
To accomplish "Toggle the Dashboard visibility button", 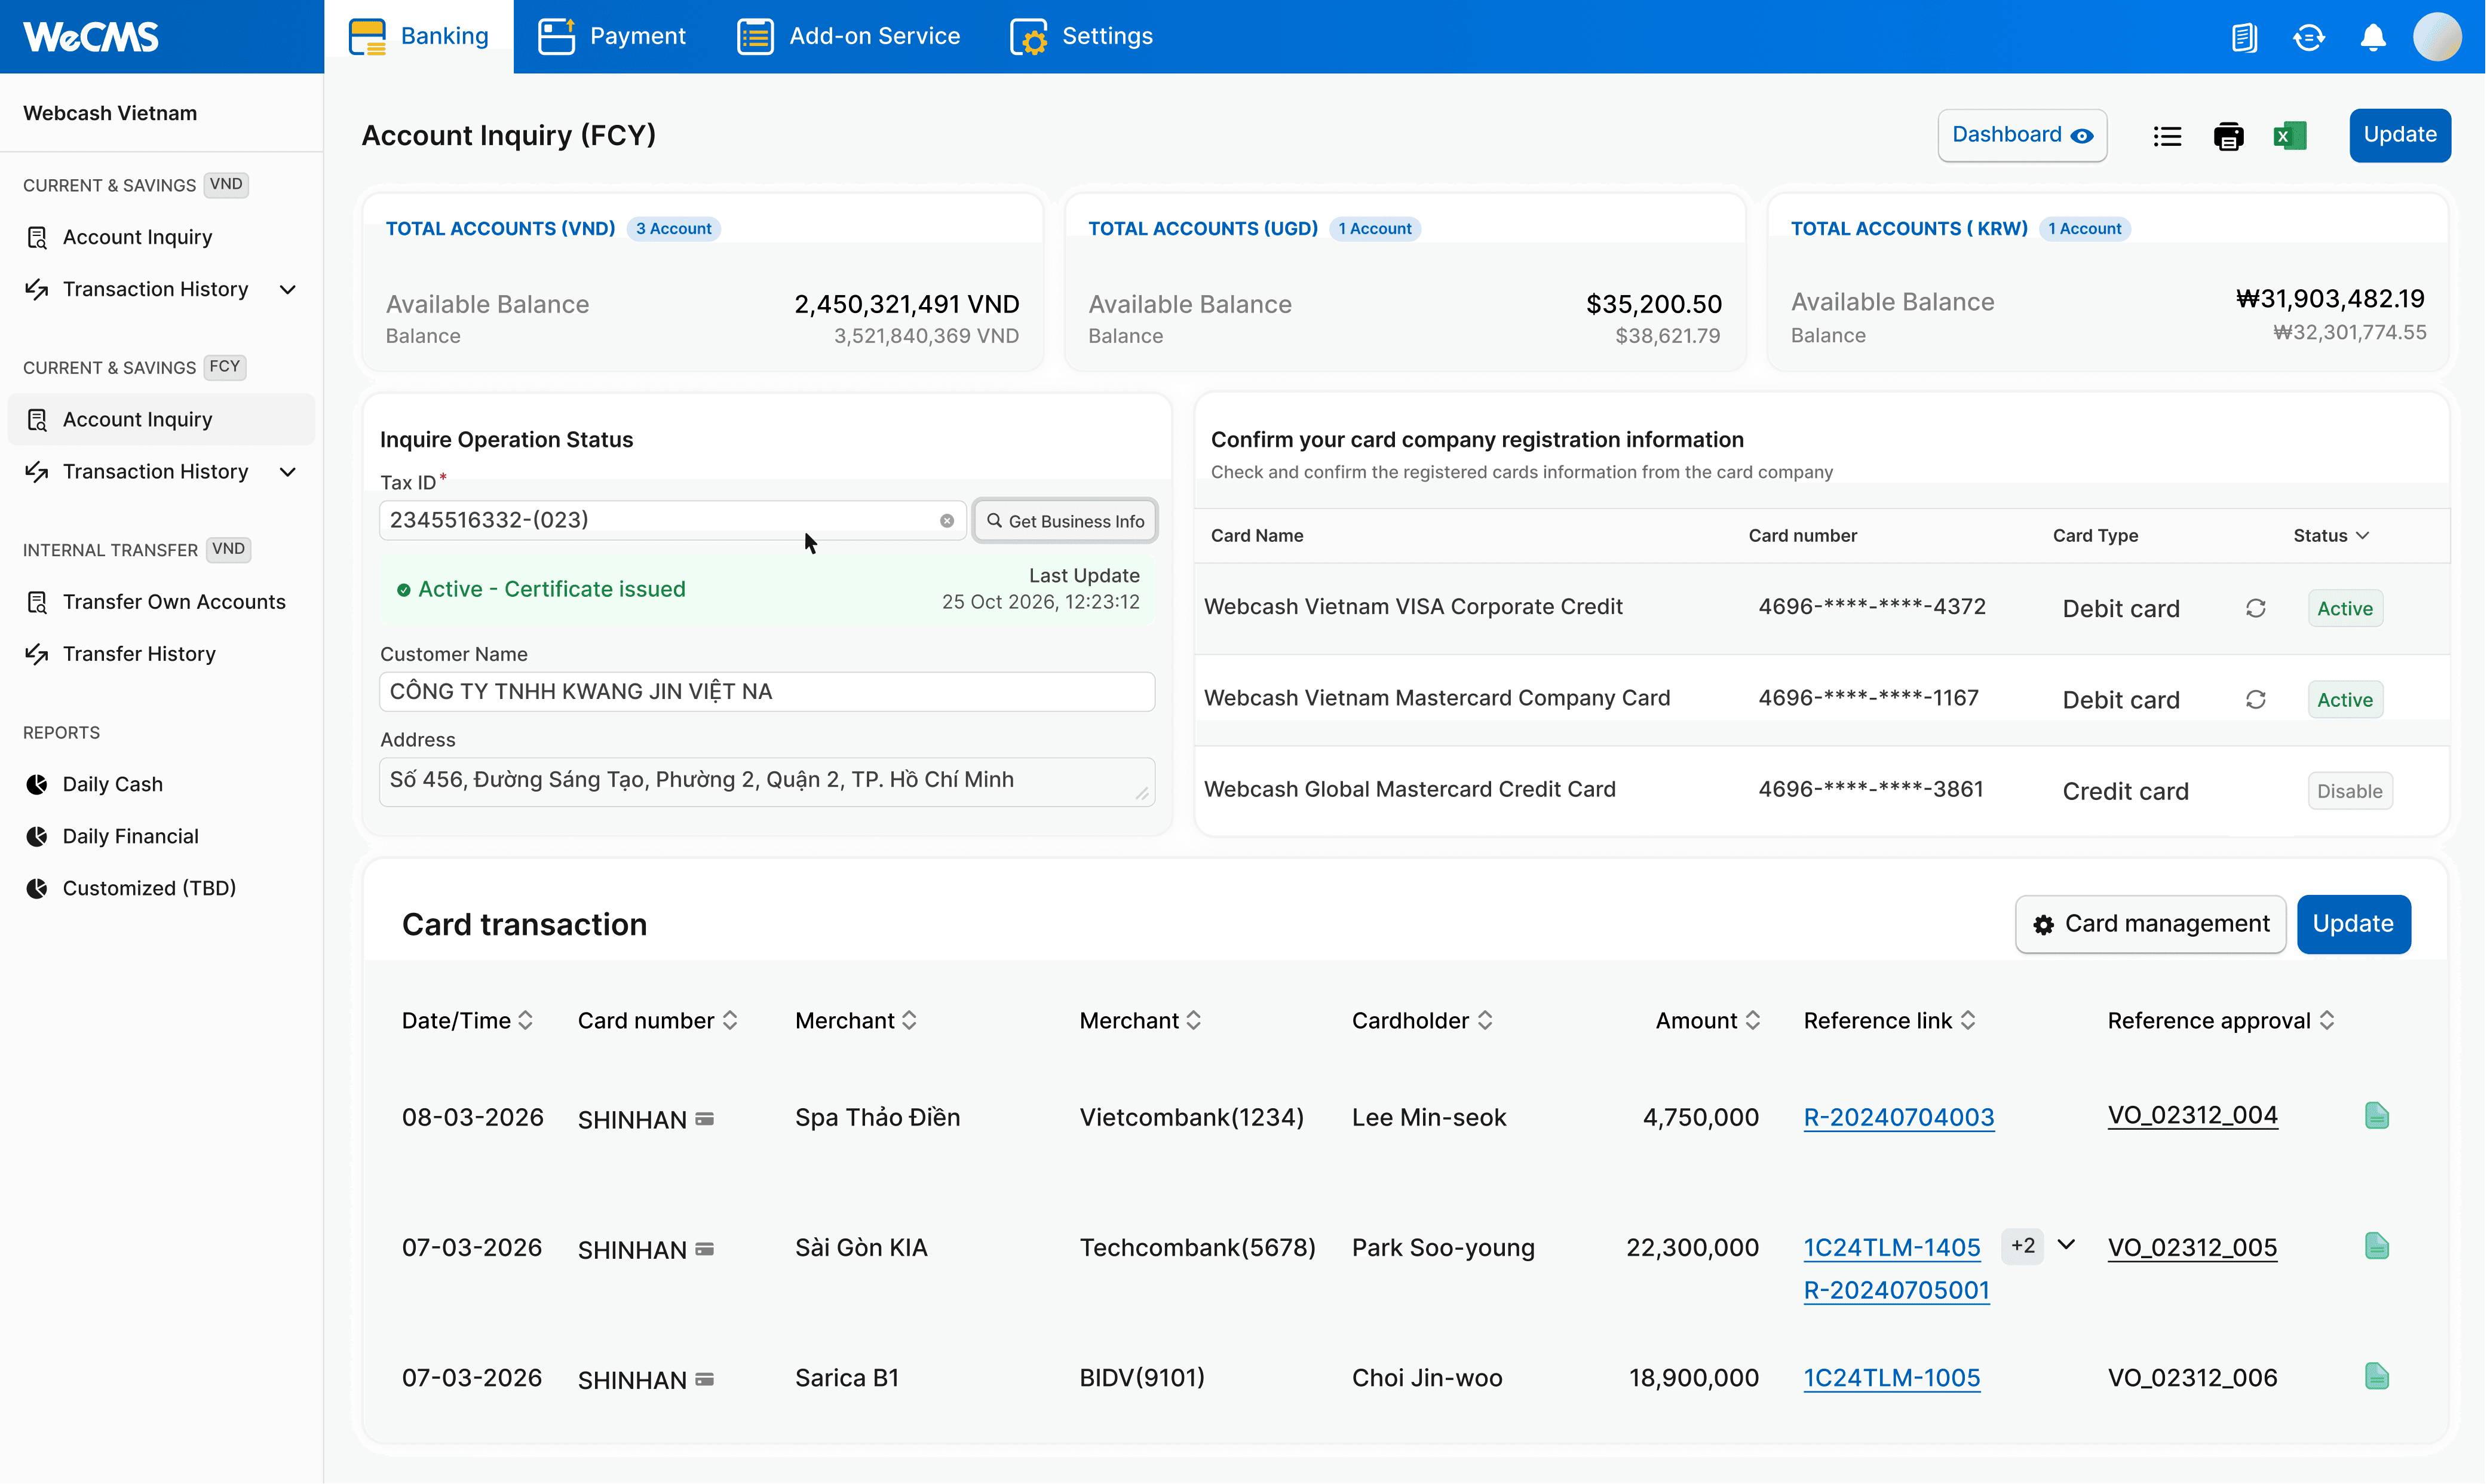I will [x=2021, y=135].
